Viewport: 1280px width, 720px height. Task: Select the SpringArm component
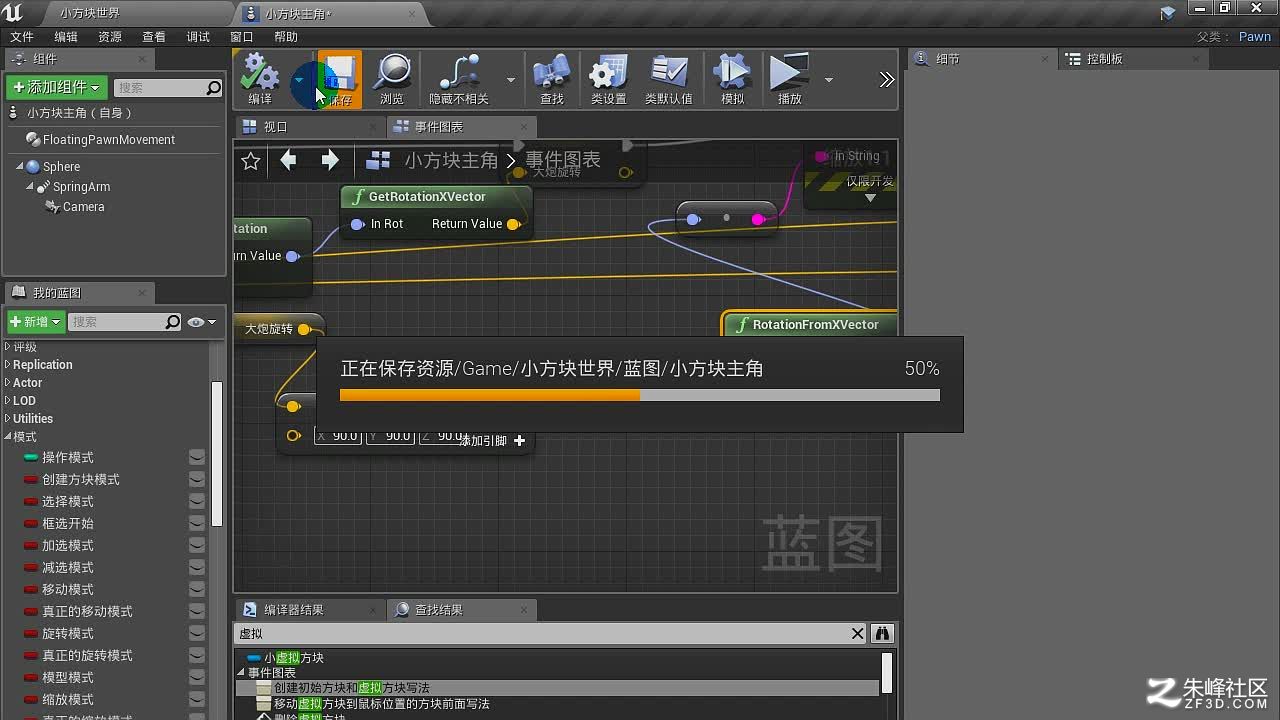(73, 187)
